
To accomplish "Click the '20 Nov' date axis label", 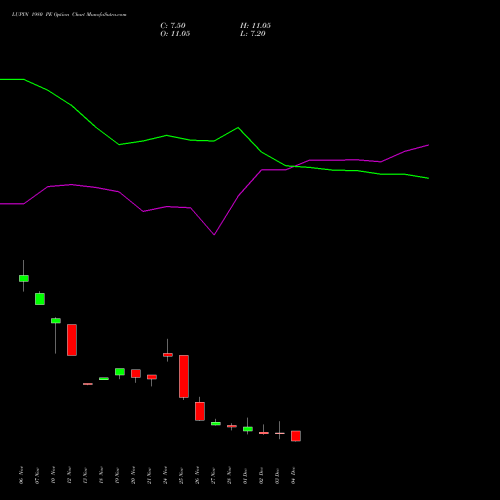I will tap(133, 475).
